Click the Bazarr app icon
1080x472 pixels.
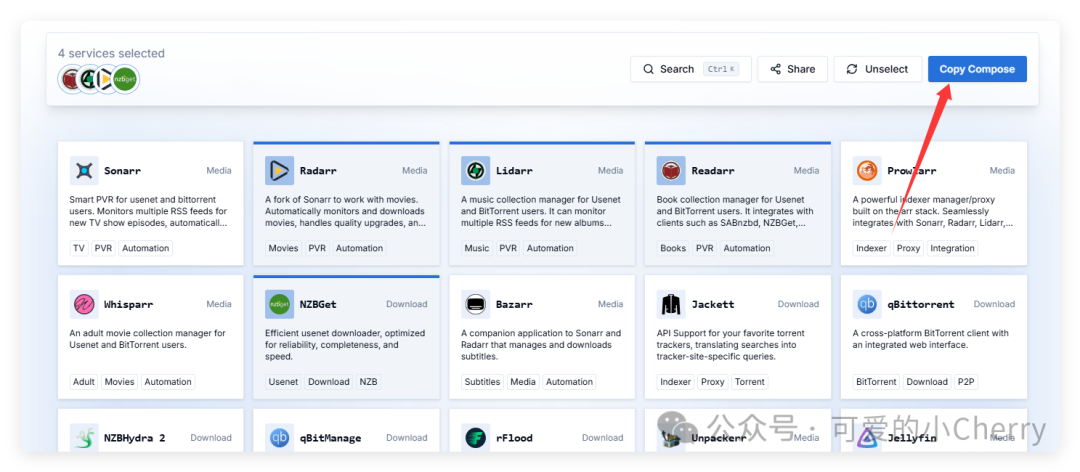click(475, 304)
